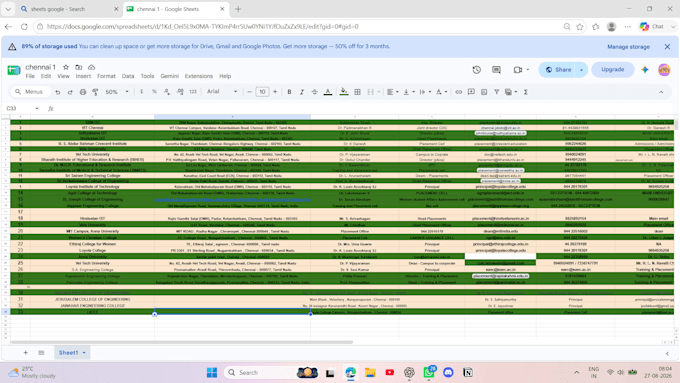The width and height of the screenshot is (680, 383).
Task: Toggle bold formatting
Action: pyautogui.click(x=289, y=92)
